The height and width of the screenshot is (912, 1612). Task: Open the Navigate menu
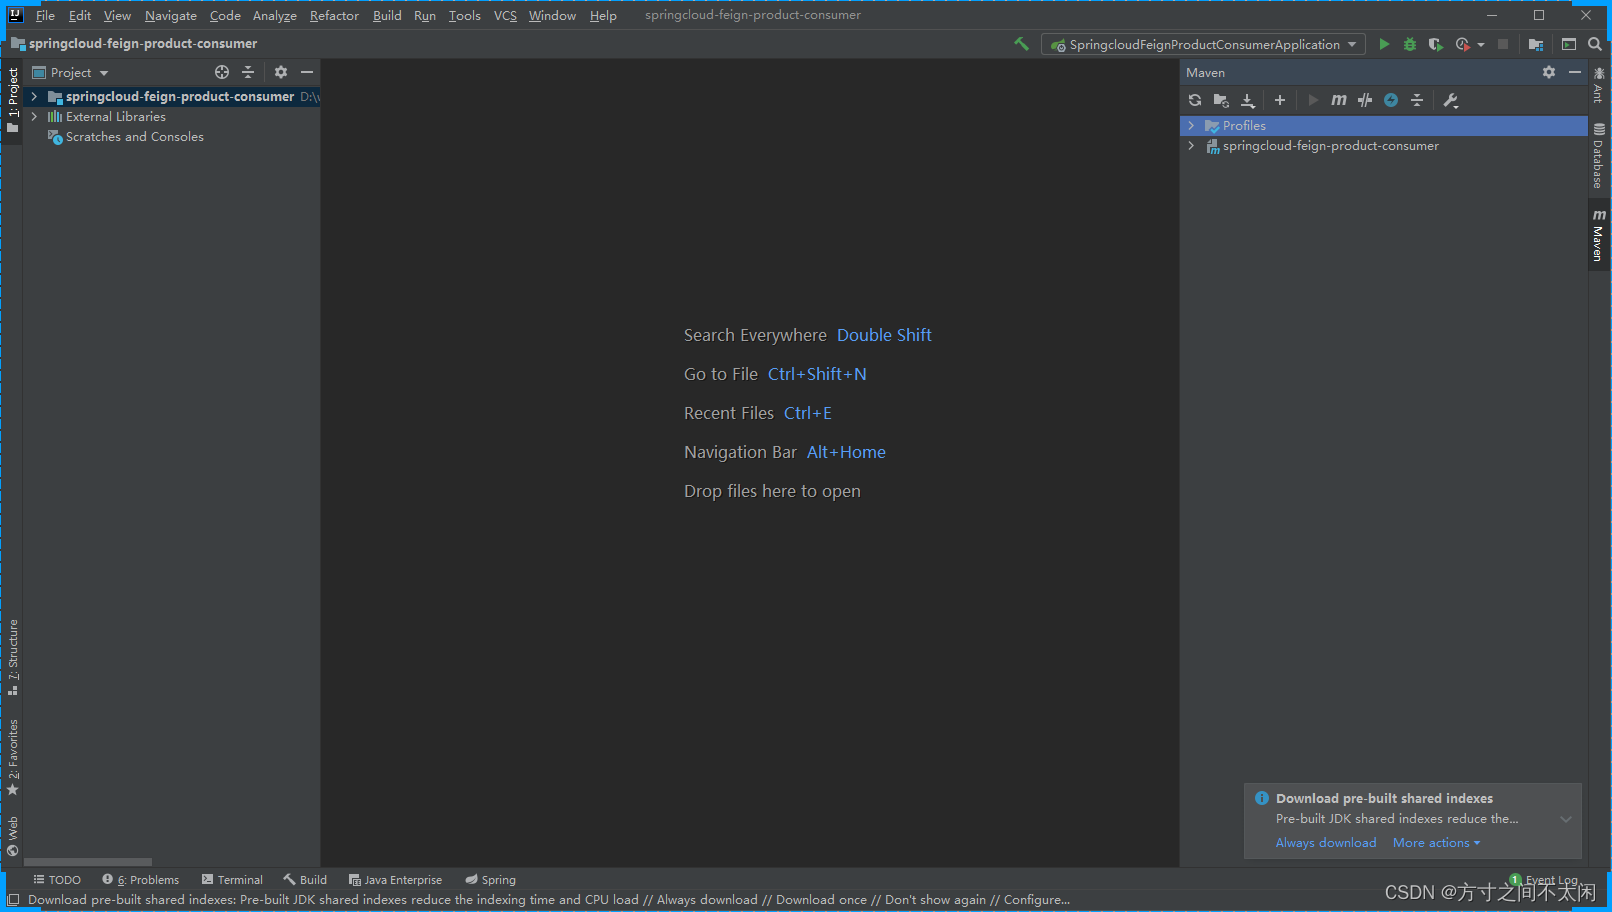(x=171, y=15)
